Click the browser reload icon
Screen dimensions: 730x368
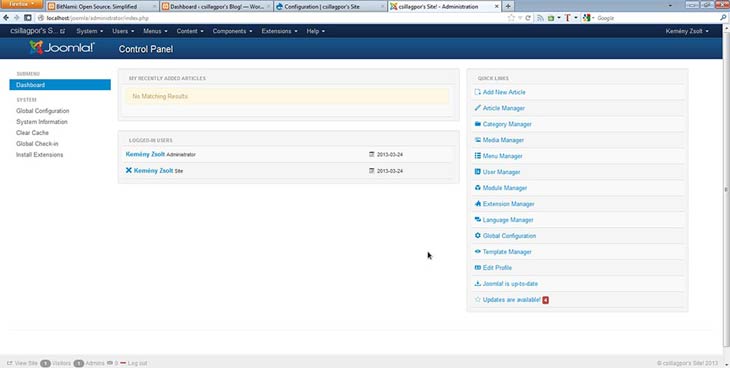[x=528, y=18]
